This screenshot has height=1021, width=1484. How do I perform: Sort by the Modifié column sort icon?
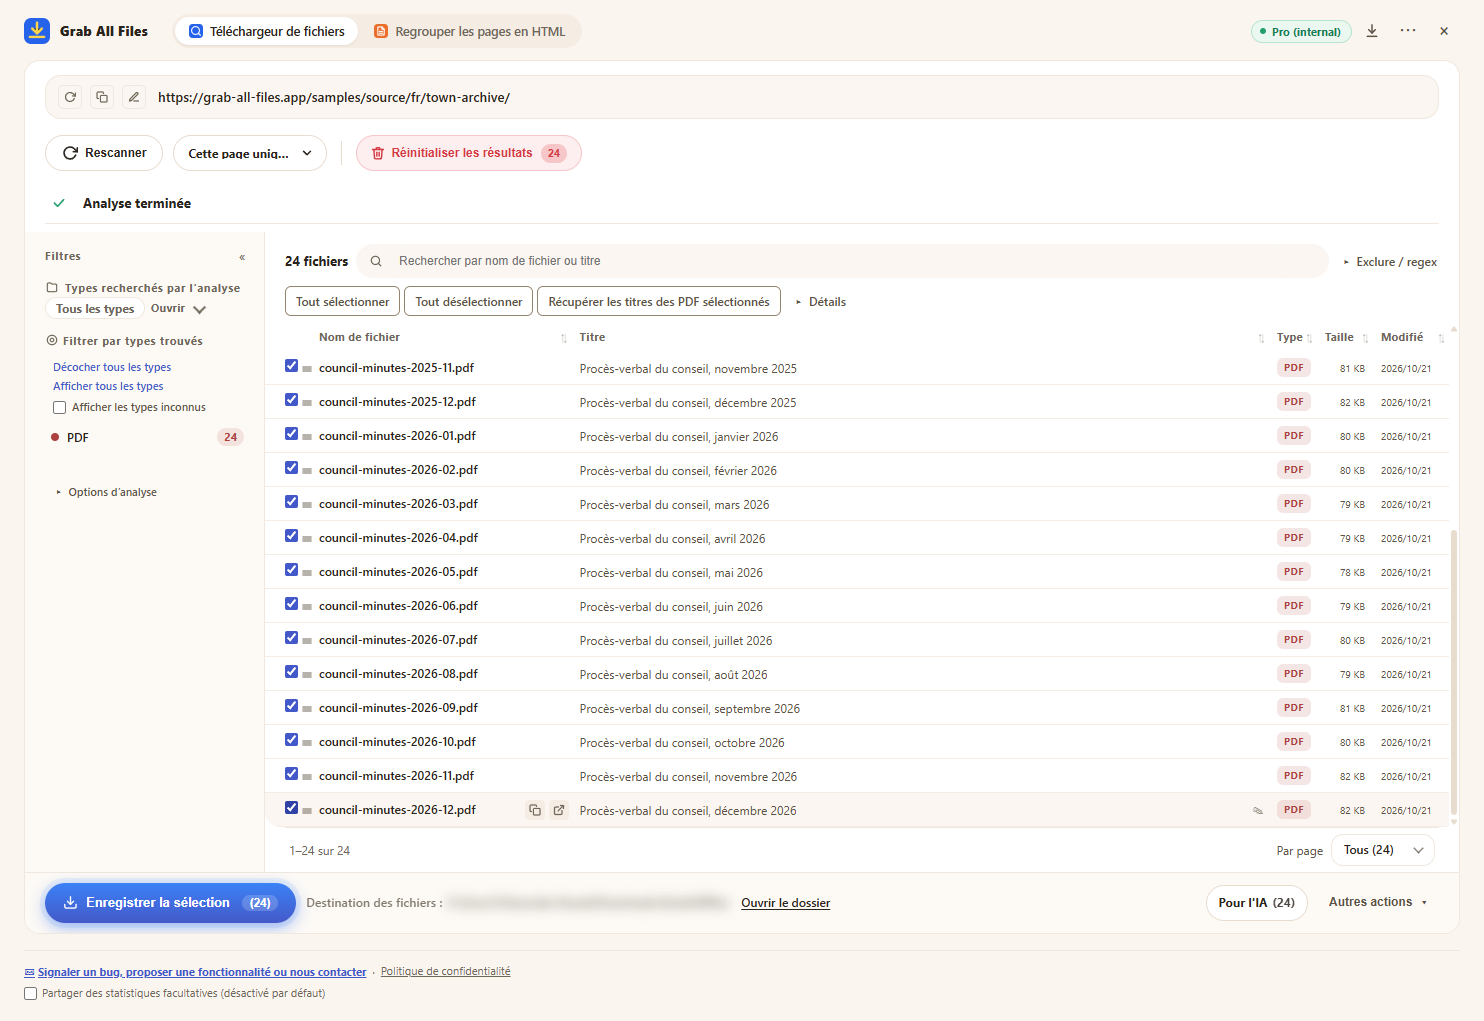coord(1441,338)
